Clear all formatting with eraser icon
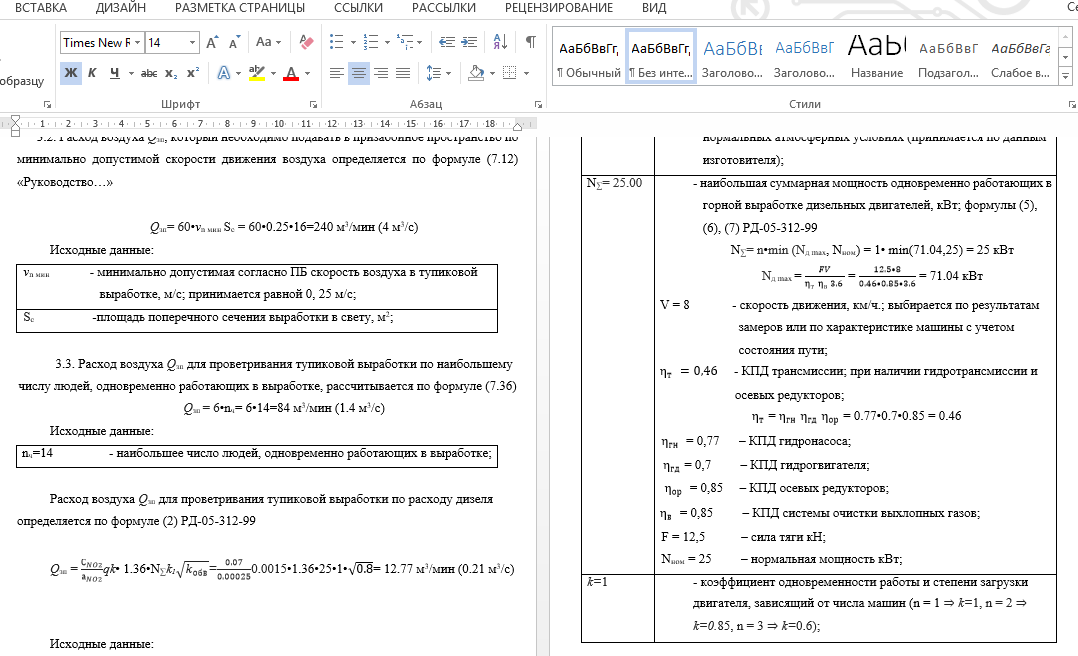This screenshot has height=656, width=1078. click(x=306, y=43)
